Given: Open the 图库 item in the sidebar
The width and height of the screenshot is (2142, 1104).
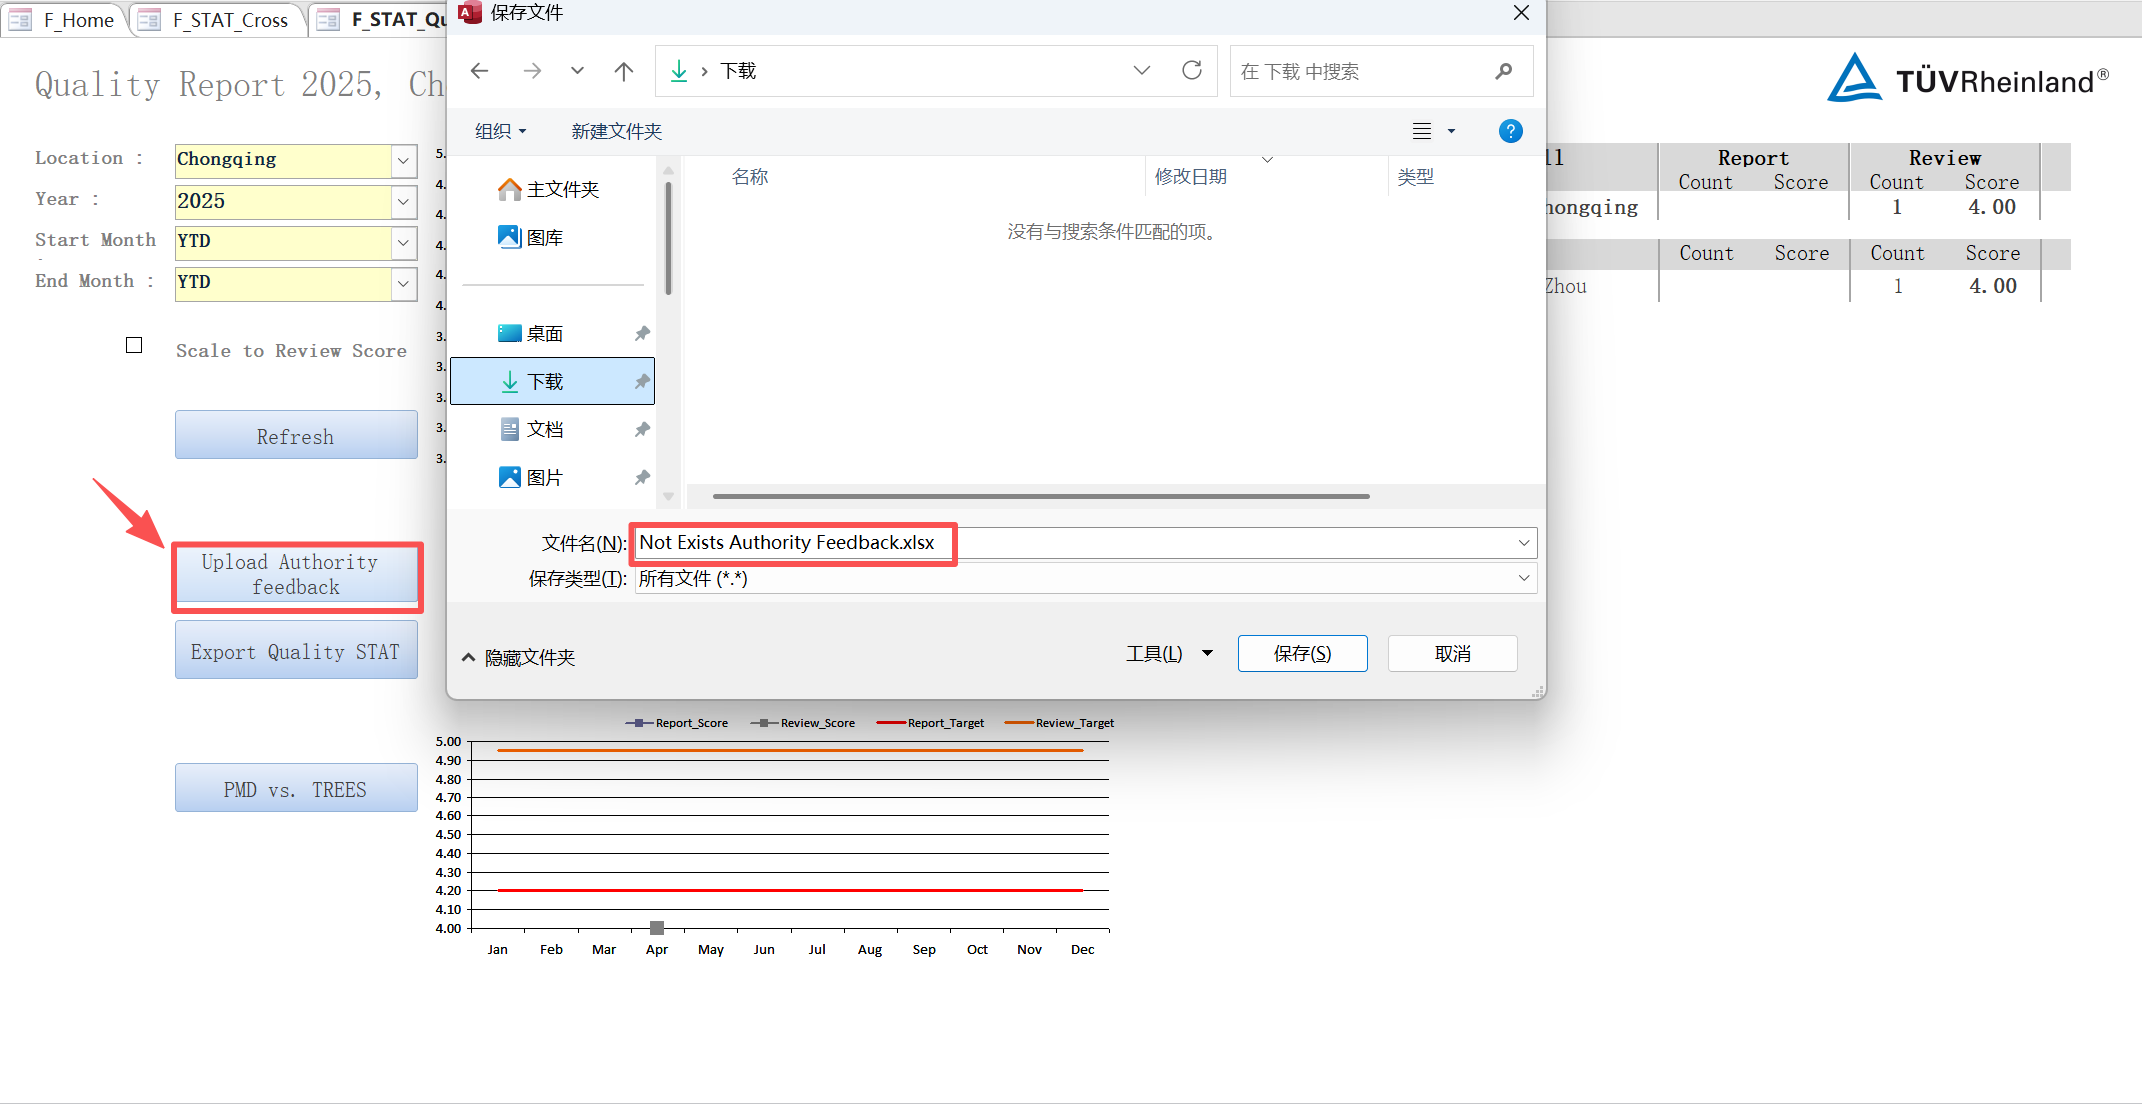Looking at the screenshot, I should click(x=545, y=236).
